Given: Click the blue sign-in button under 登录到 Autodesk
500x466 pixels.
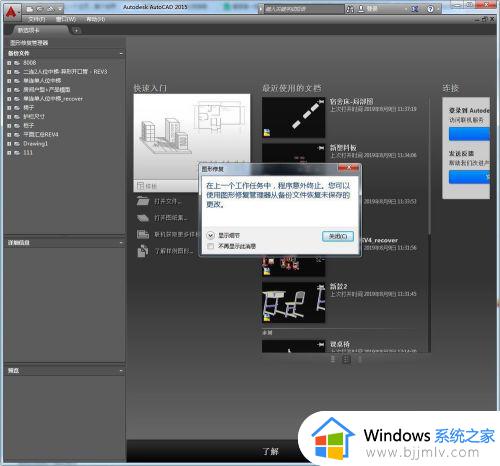Looking at the screenshot, I should tap(469, 134).
